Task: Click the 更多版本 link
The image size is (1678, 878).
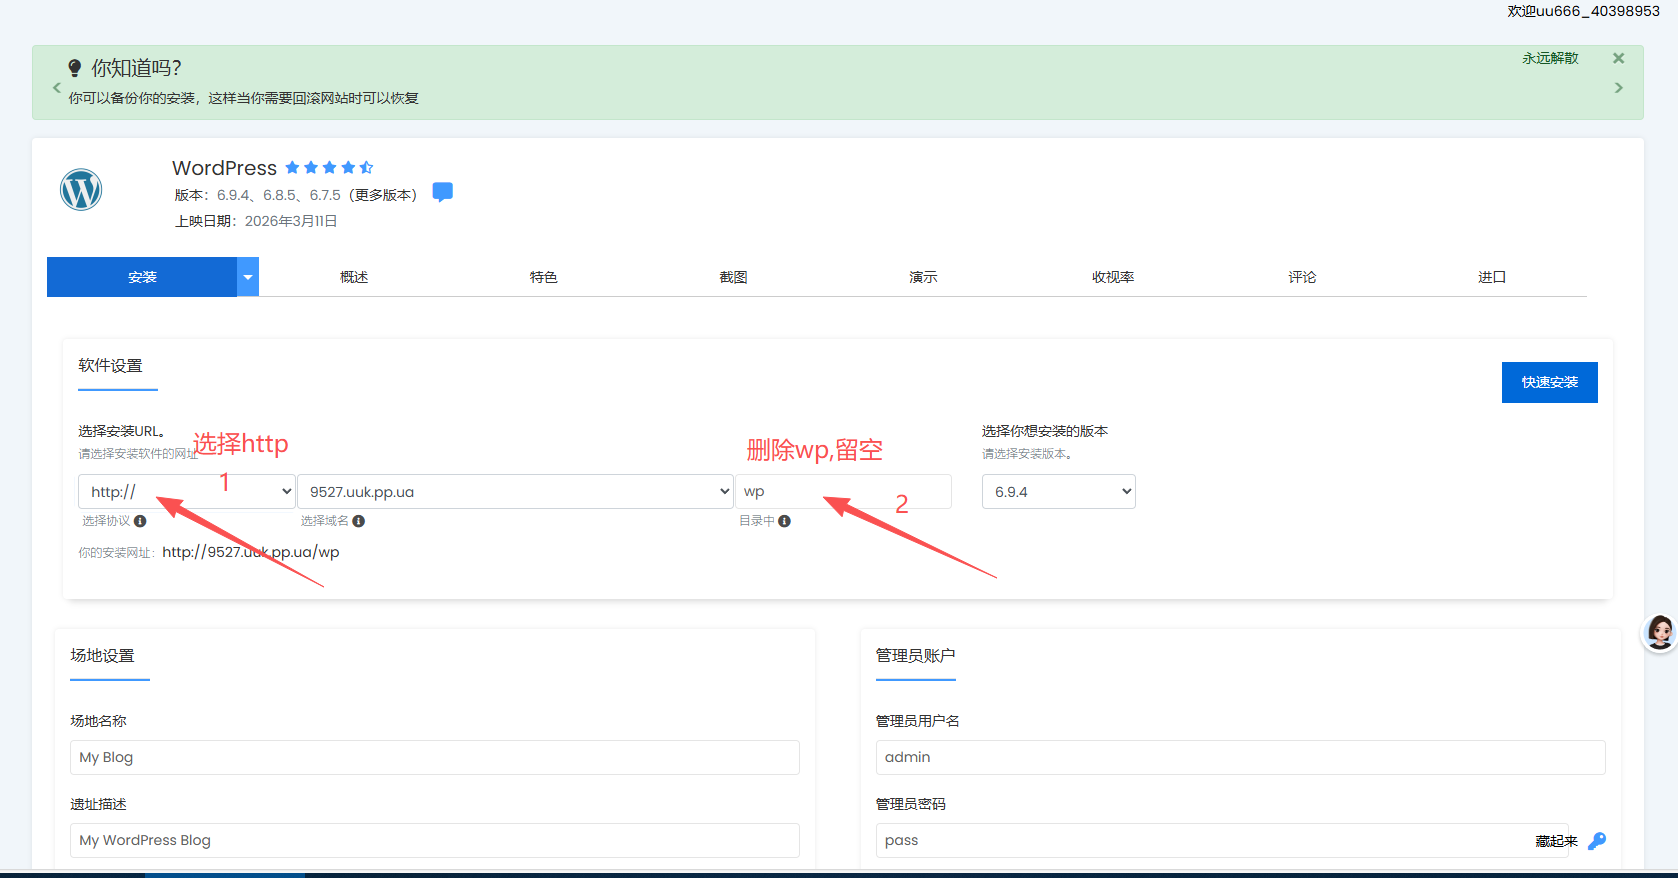Action: 384,195
